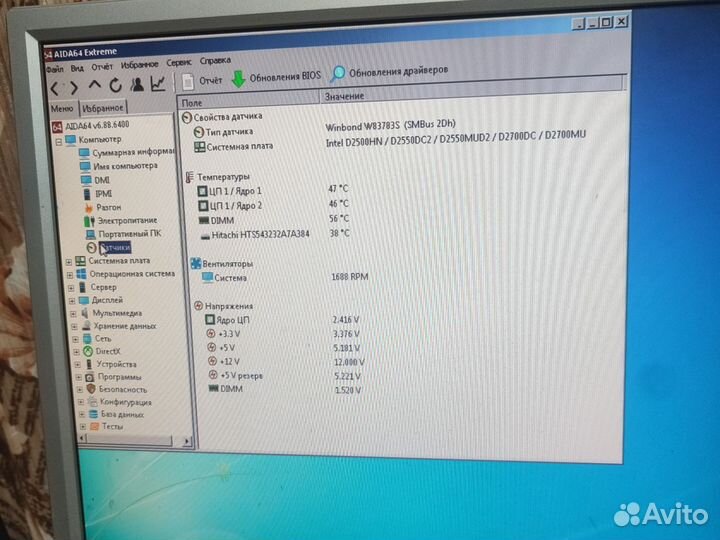Switch to the Избранное tab
The image size is (720, 540).
pos(102,107)
